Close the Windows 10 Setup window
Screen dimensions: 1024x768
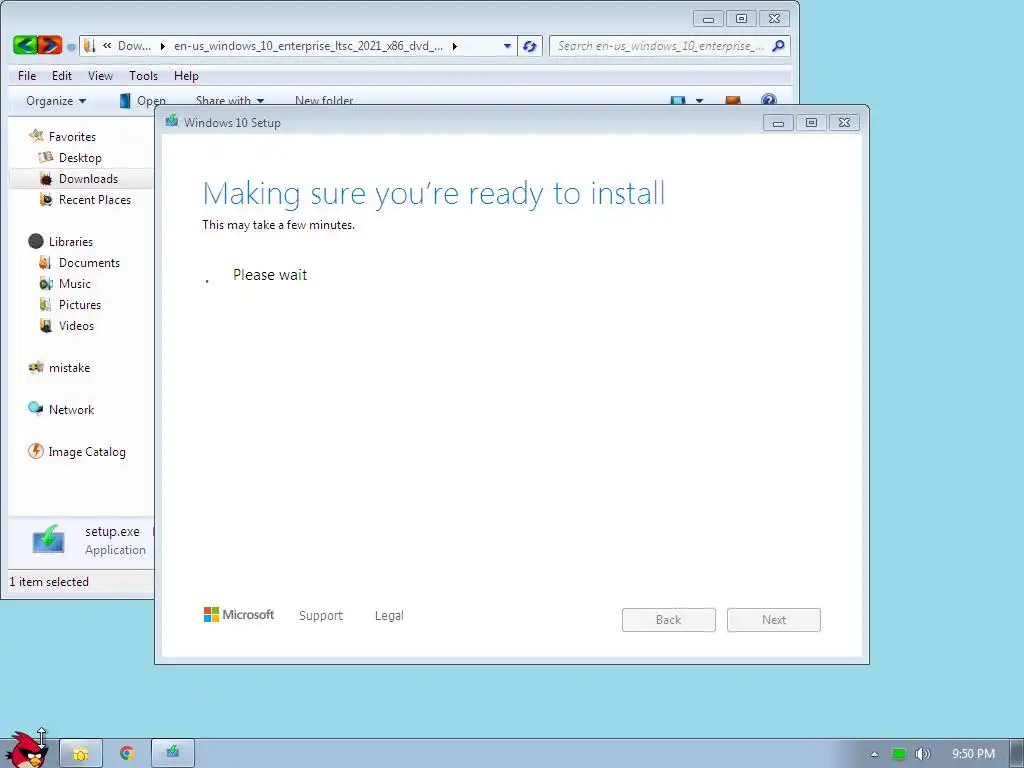click(844, 123)
